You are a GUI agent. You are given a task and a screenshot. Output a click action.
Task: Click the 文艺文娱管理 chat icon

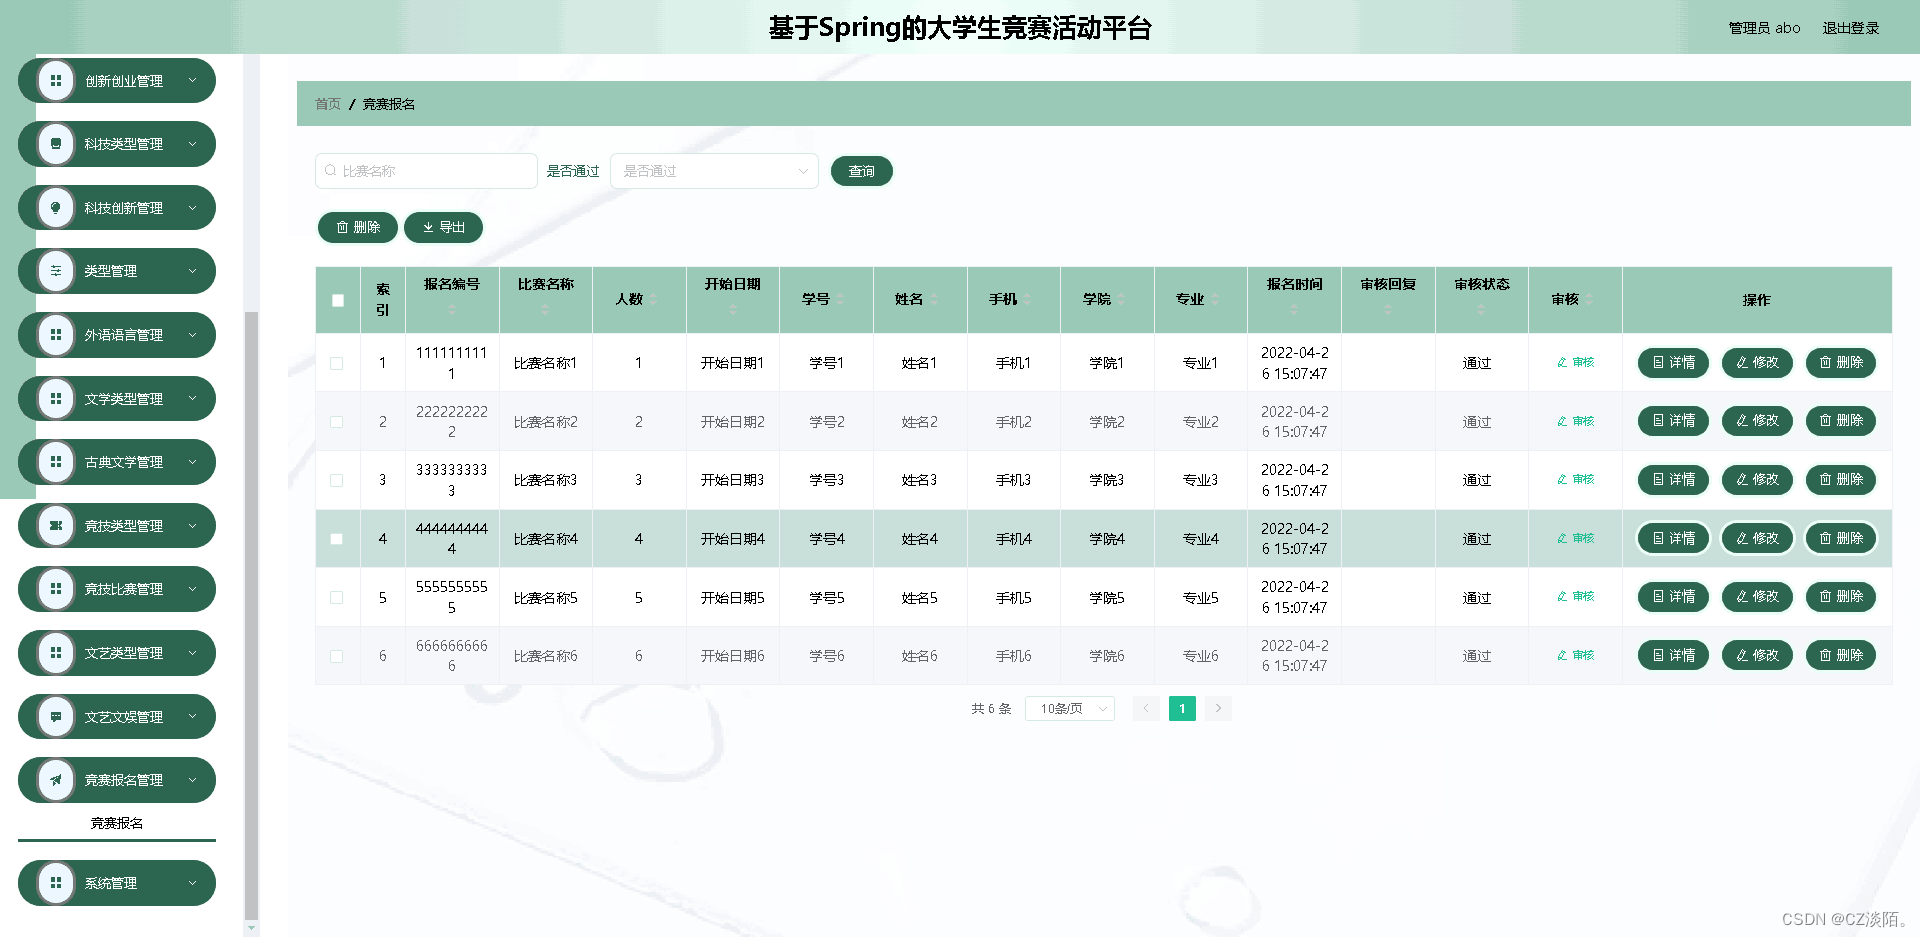55,716
